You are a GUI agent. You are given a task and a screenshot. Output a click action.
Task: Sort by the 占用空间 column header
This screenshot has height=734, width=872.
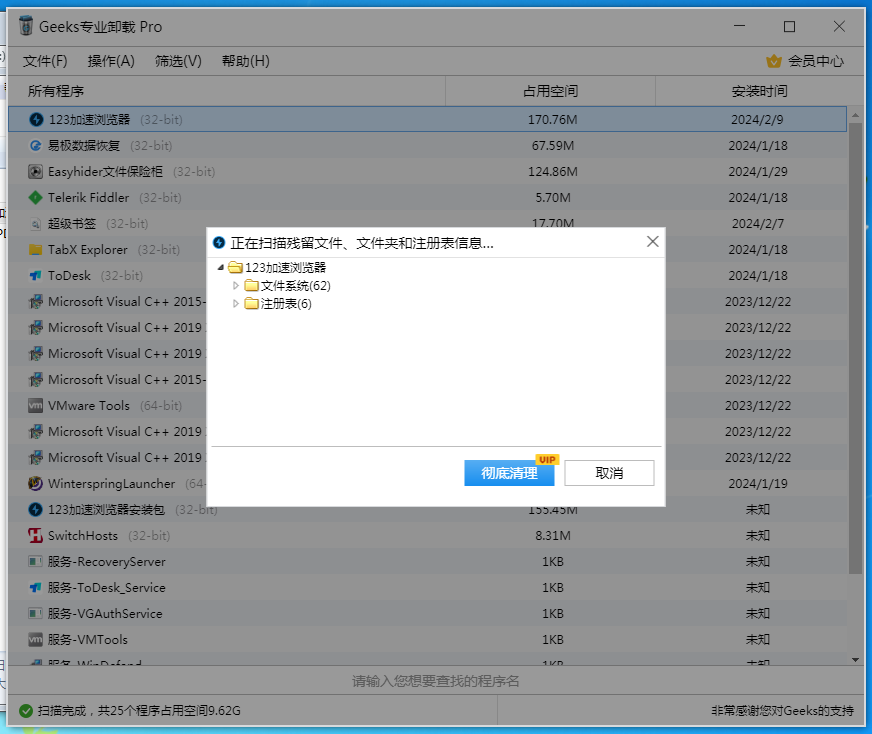coord(551,91)
